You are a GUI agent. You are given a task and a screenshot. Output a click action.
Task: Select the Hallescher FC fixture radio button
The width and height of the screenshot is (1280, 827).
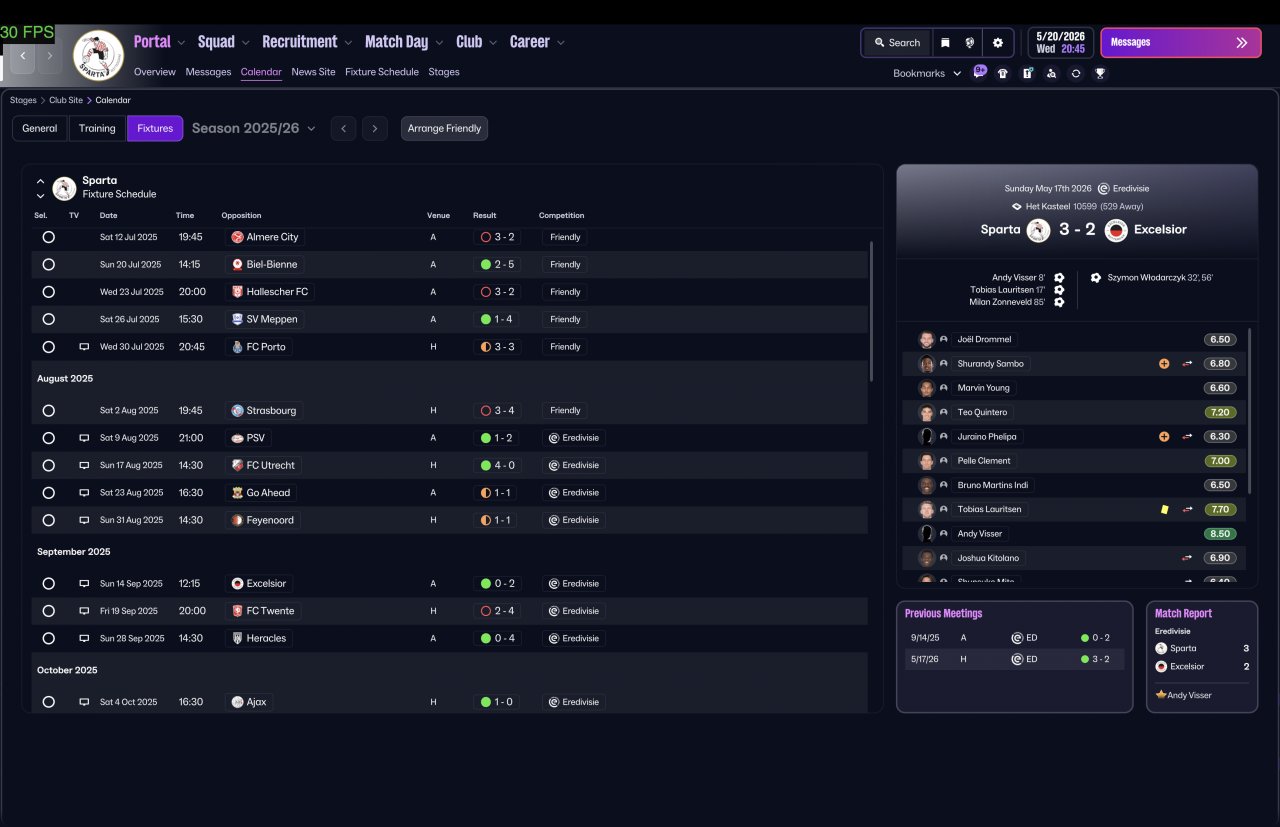coord(48,292)
